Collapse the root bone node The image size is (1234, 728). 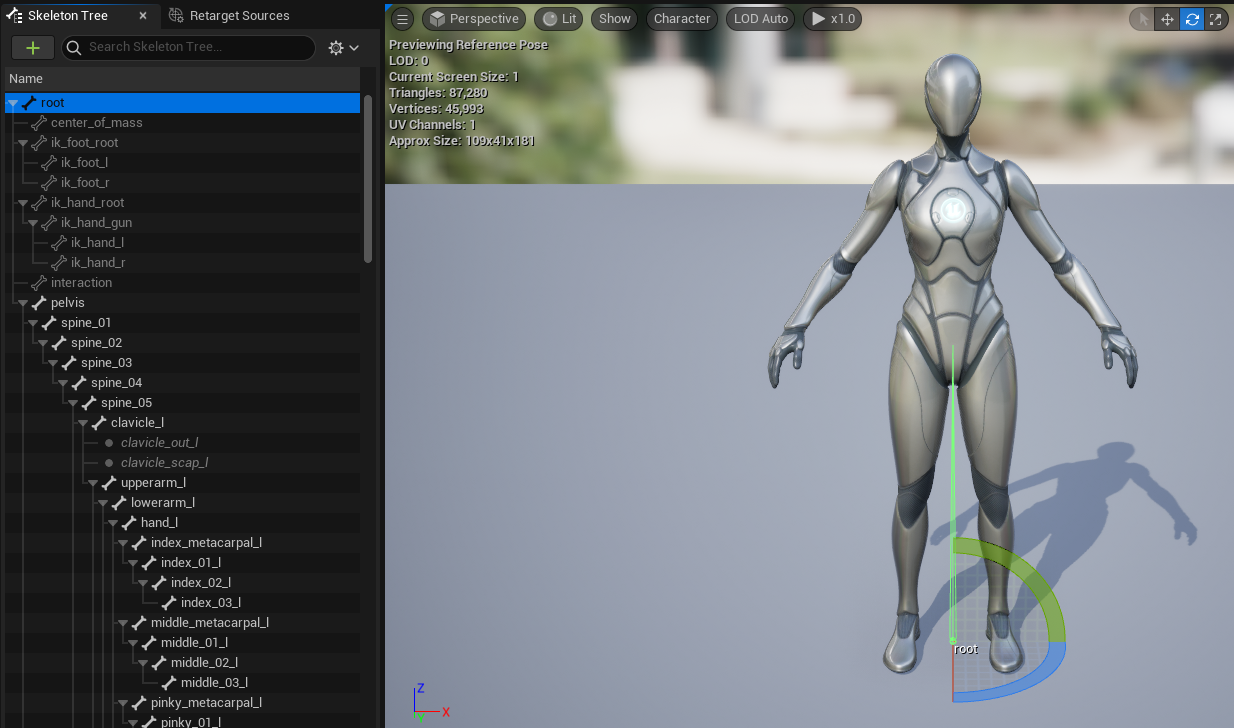tap(12, 103)
